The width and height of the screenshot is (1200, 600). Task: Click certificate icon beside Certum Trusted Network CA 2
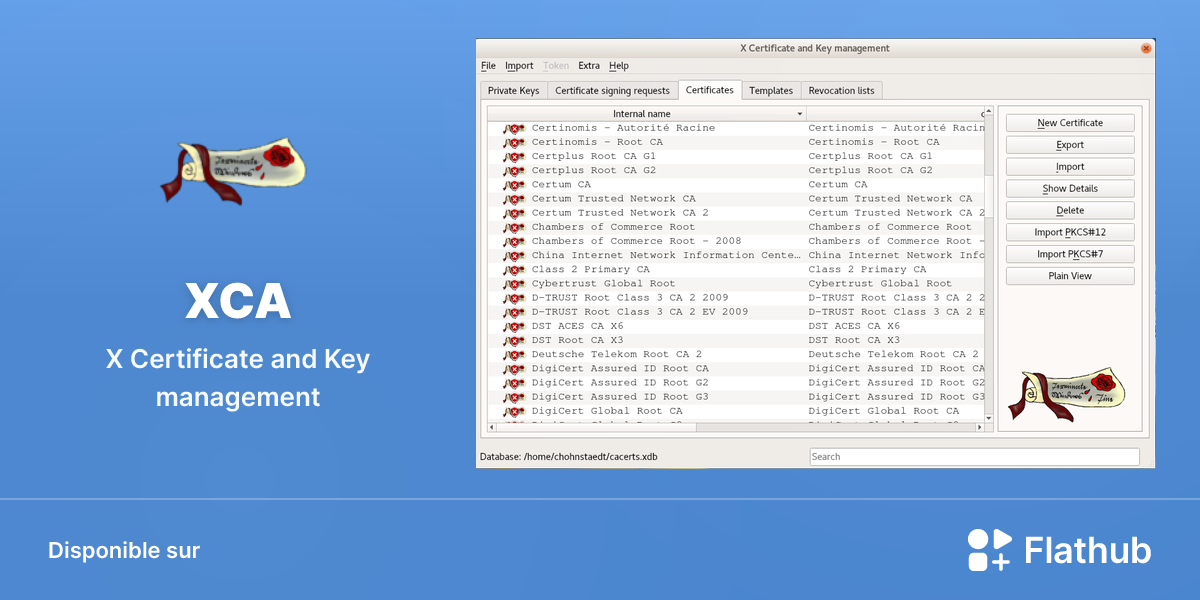(x=514, y=213)
